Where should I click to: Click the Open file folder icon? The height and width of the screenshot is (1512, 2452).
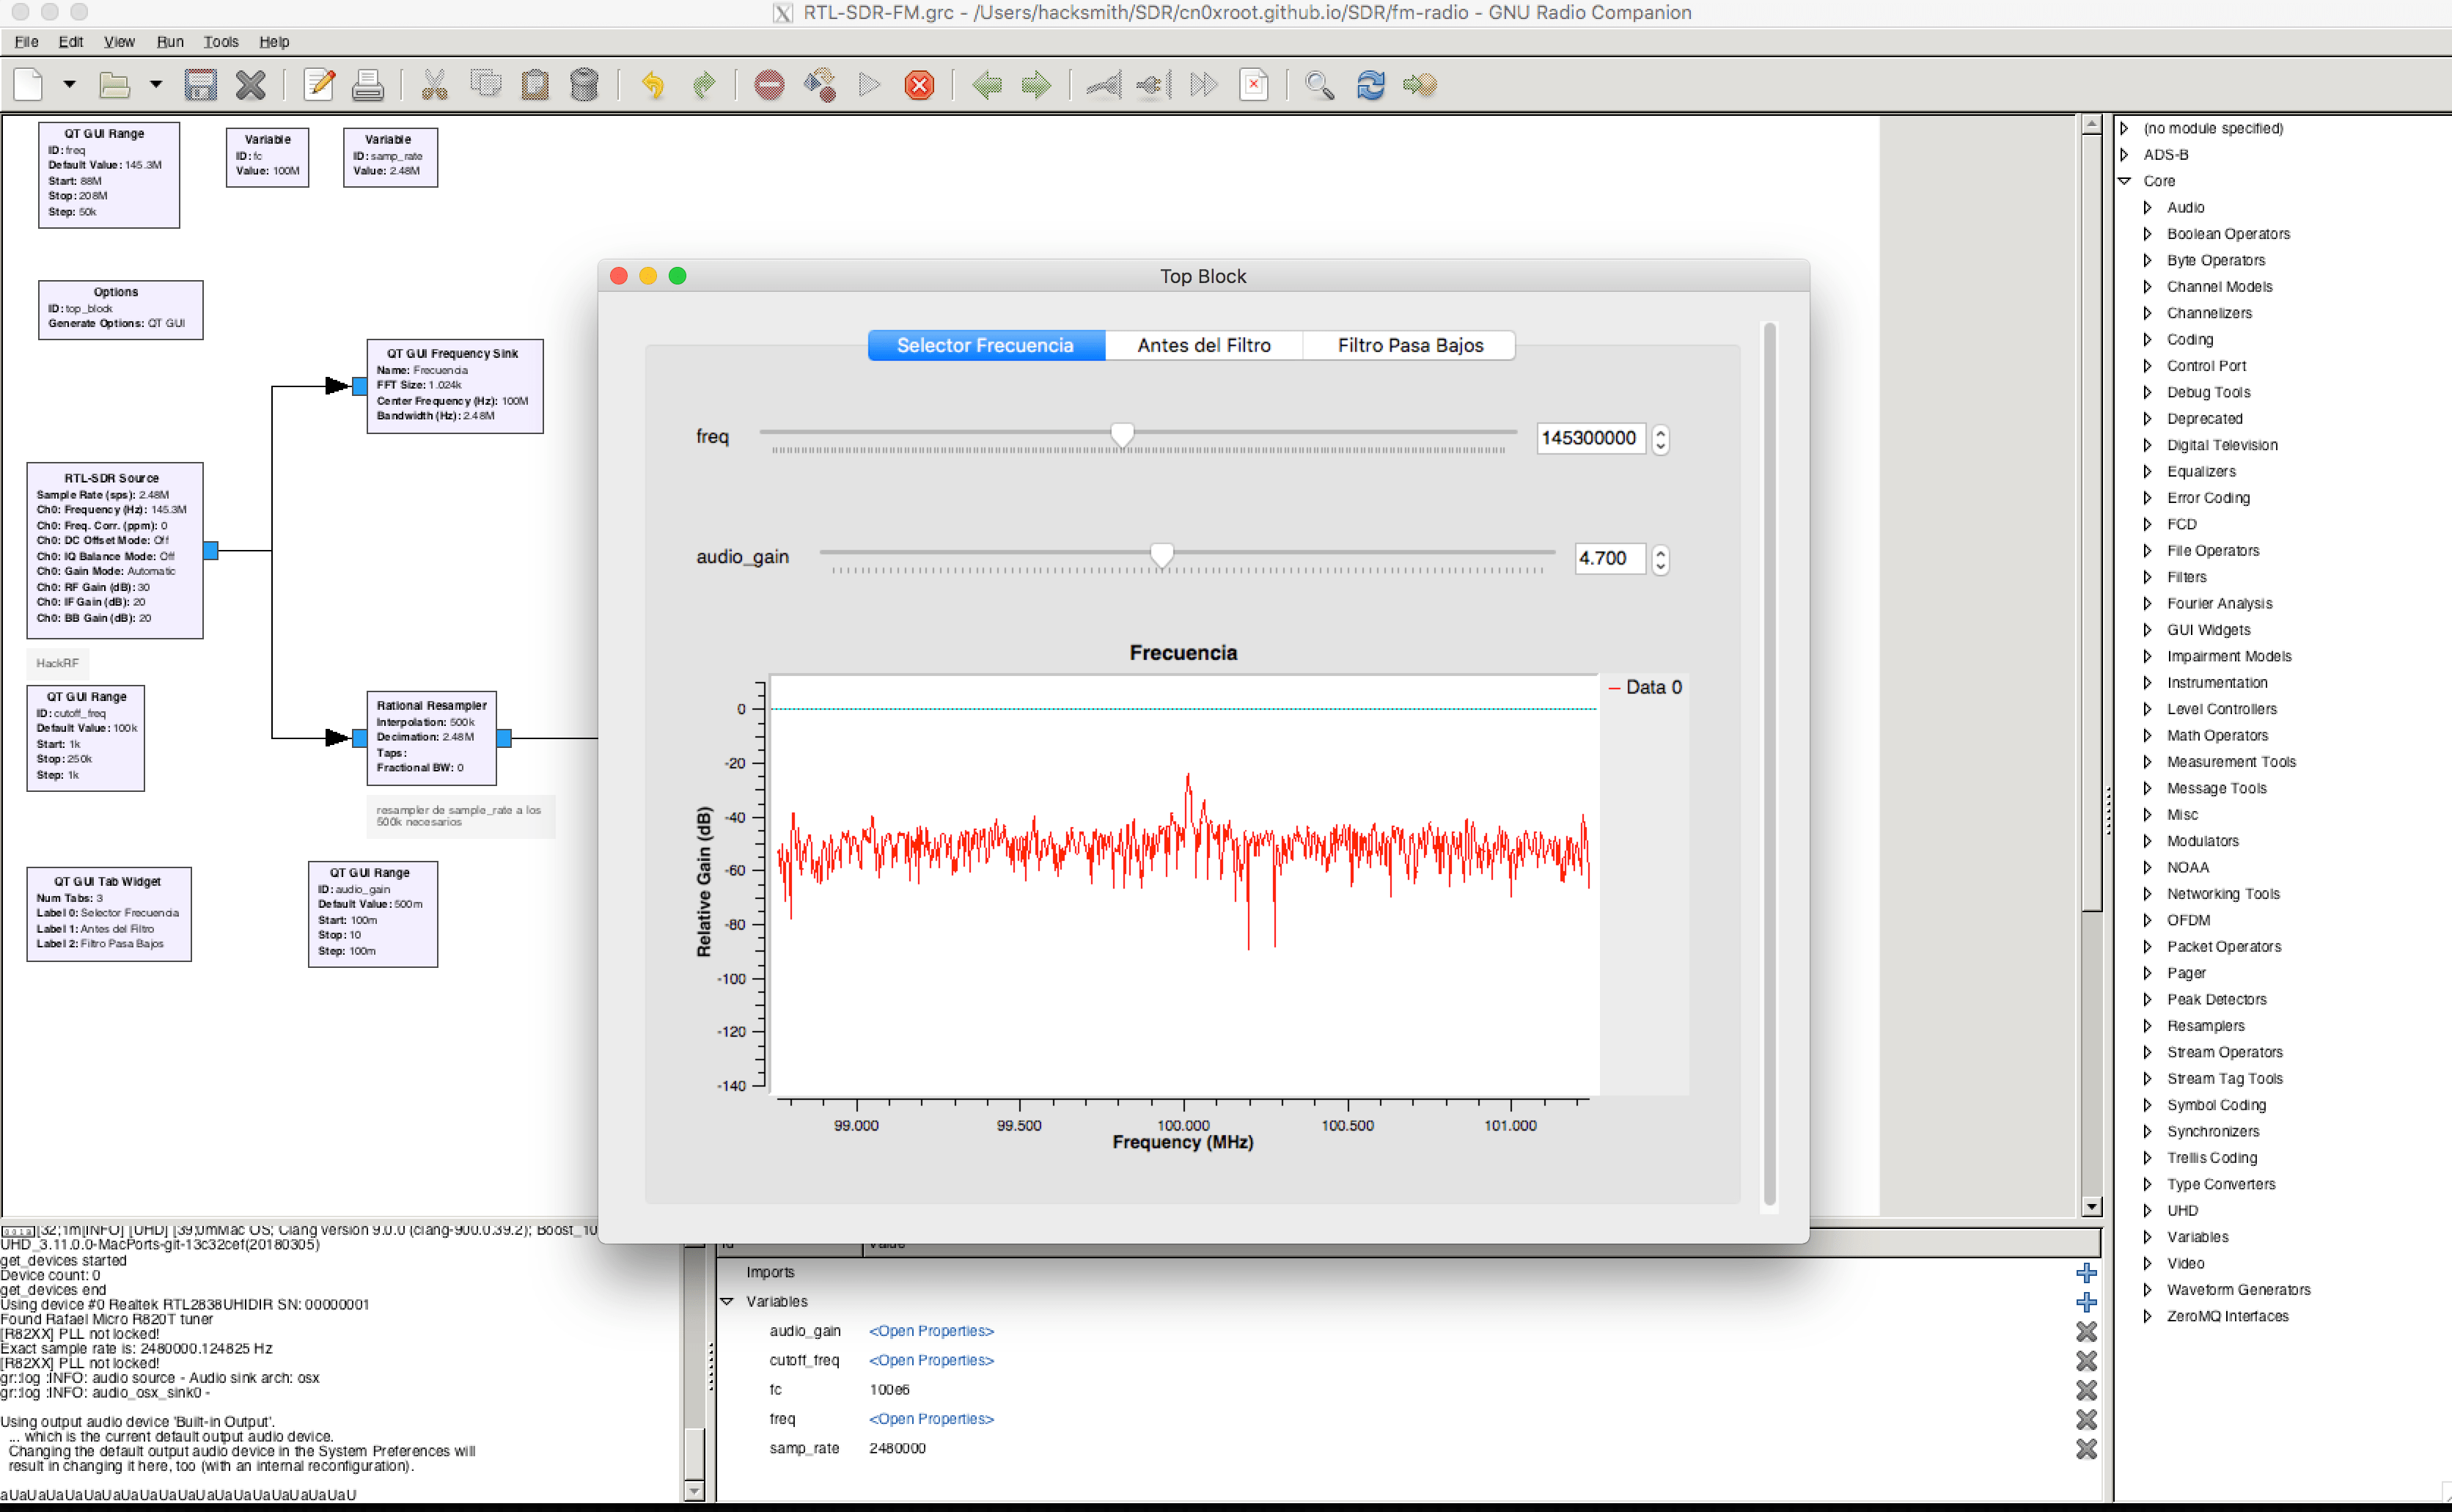click(114, 85)
